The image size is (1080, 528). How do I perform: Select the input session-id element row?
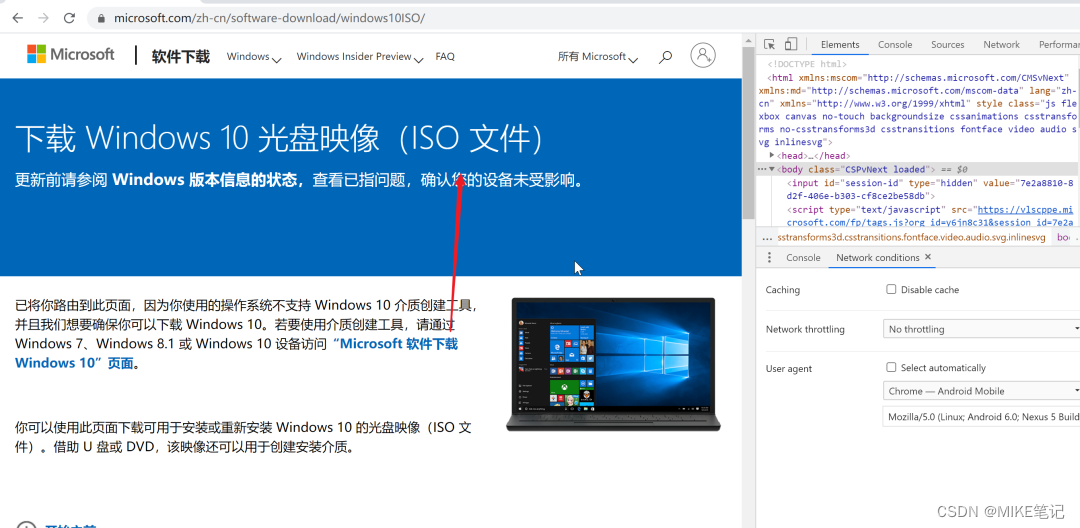[930, 189]
